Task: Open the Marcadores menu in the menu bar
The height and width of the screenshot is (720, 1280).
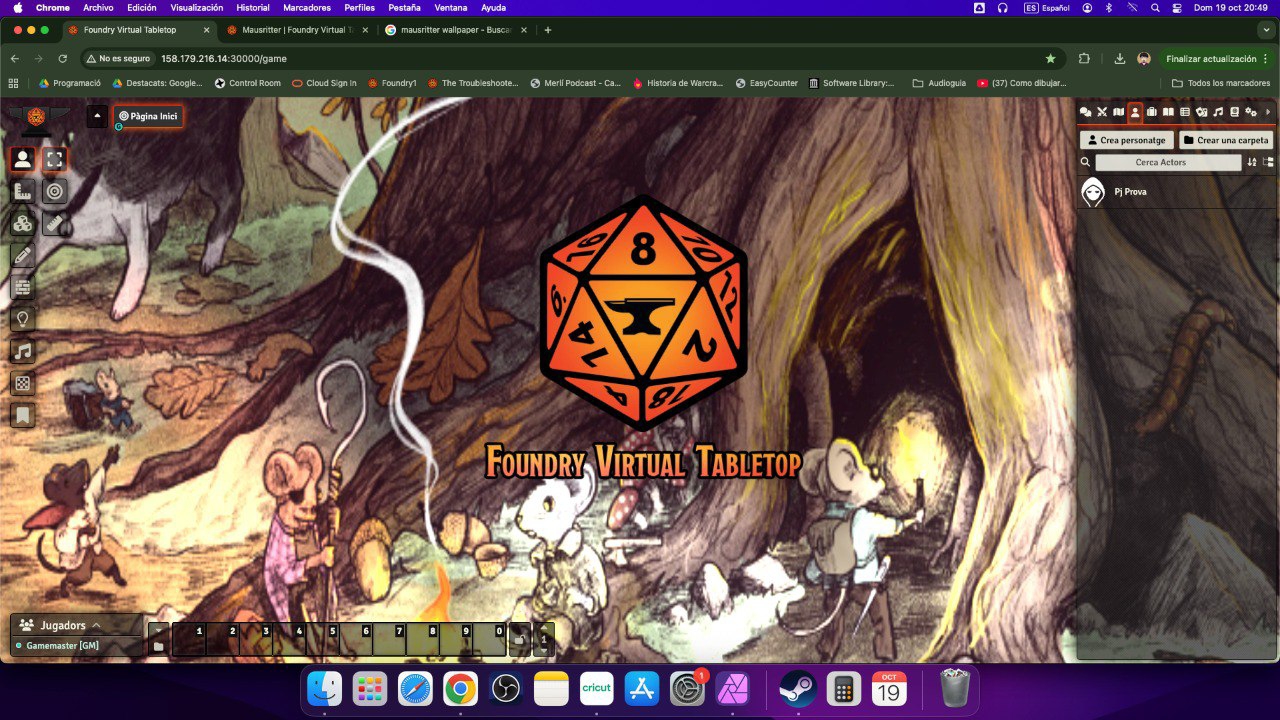Action: point(305,8)
